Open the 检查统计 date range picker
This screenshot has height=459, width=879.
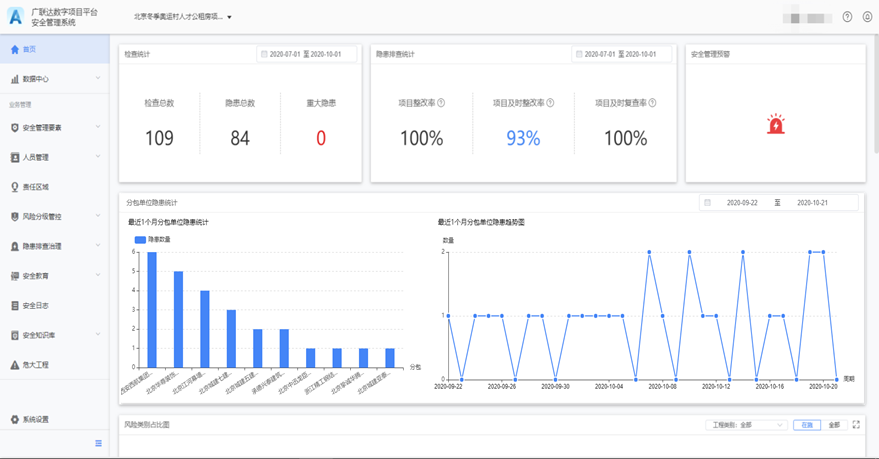tap(307, 54)
